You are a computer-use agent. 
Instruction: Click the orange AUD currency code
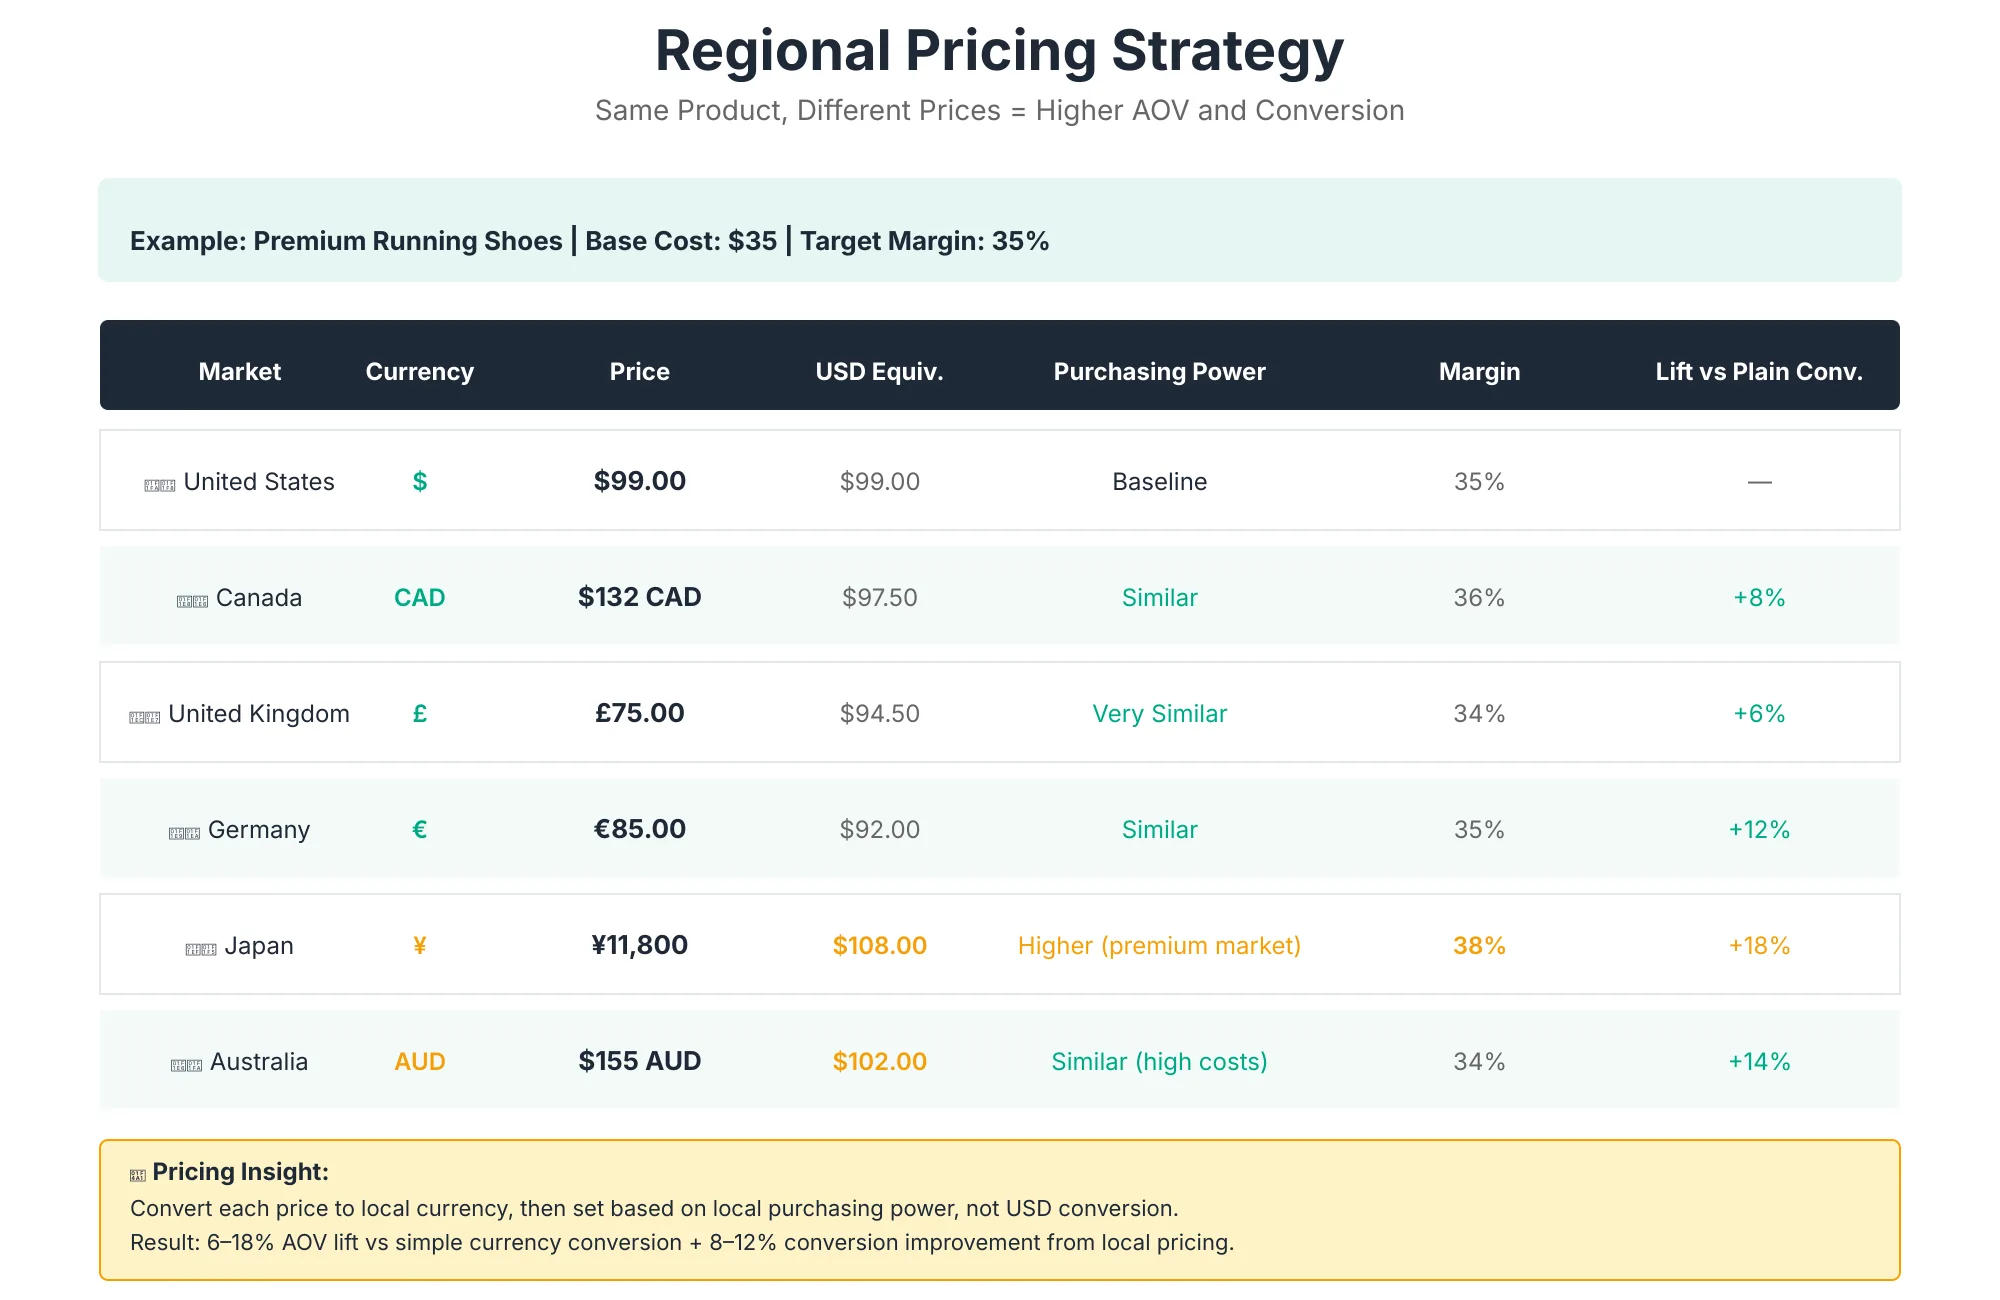(x=420, y=1061)
